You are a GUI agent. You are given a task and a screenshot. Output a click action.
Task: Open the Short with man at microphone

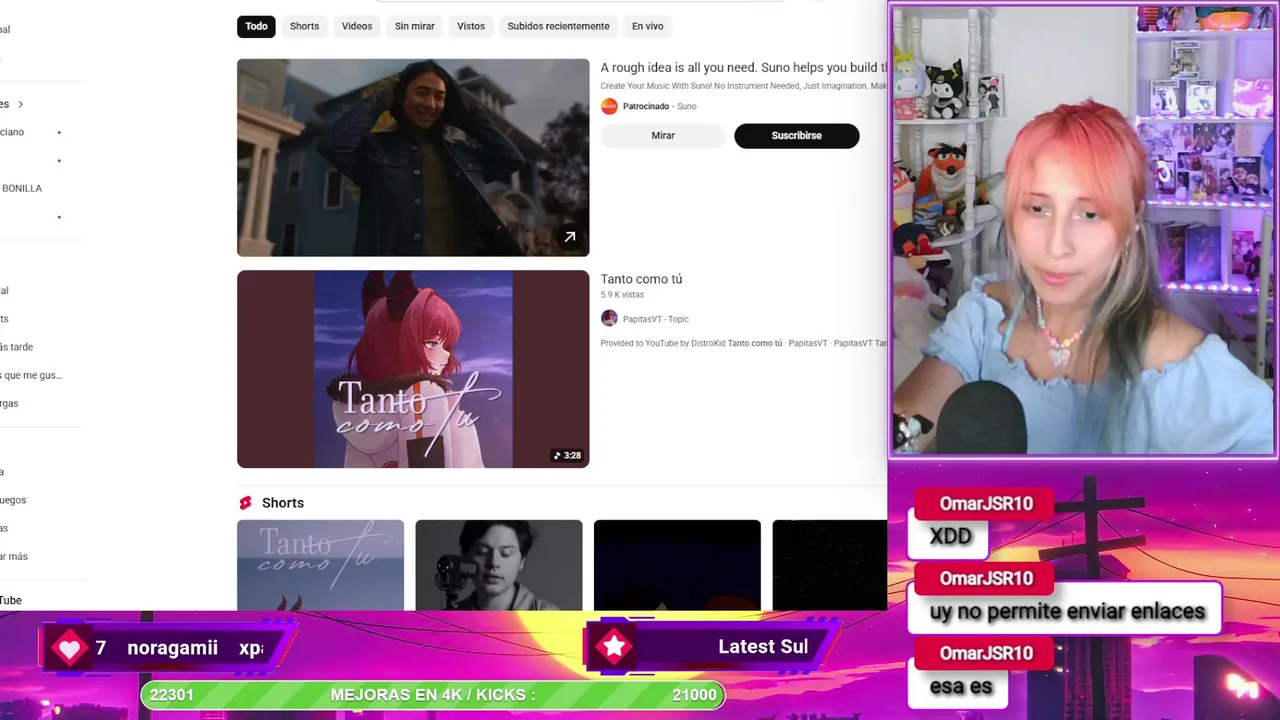[498, 565]
